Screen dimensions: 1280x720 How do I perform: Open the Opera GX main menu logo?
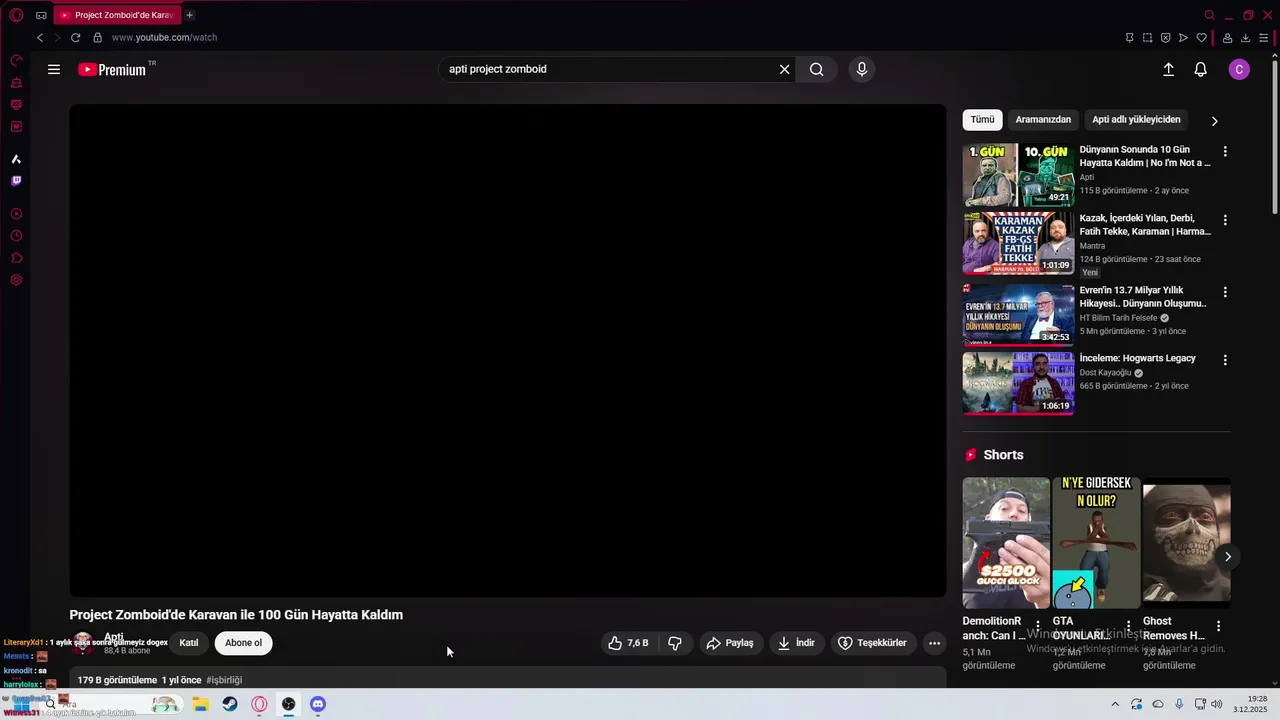pos(16,15)
